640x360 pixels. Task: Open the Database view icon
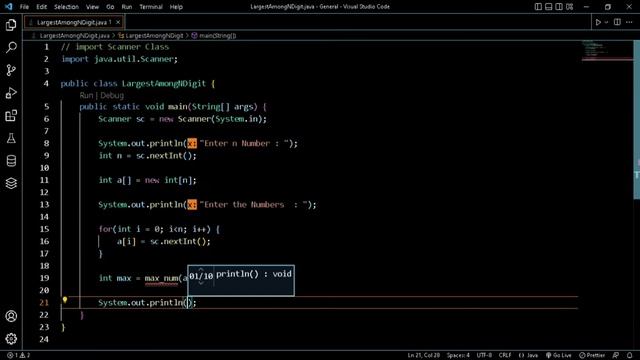point(11,161)
